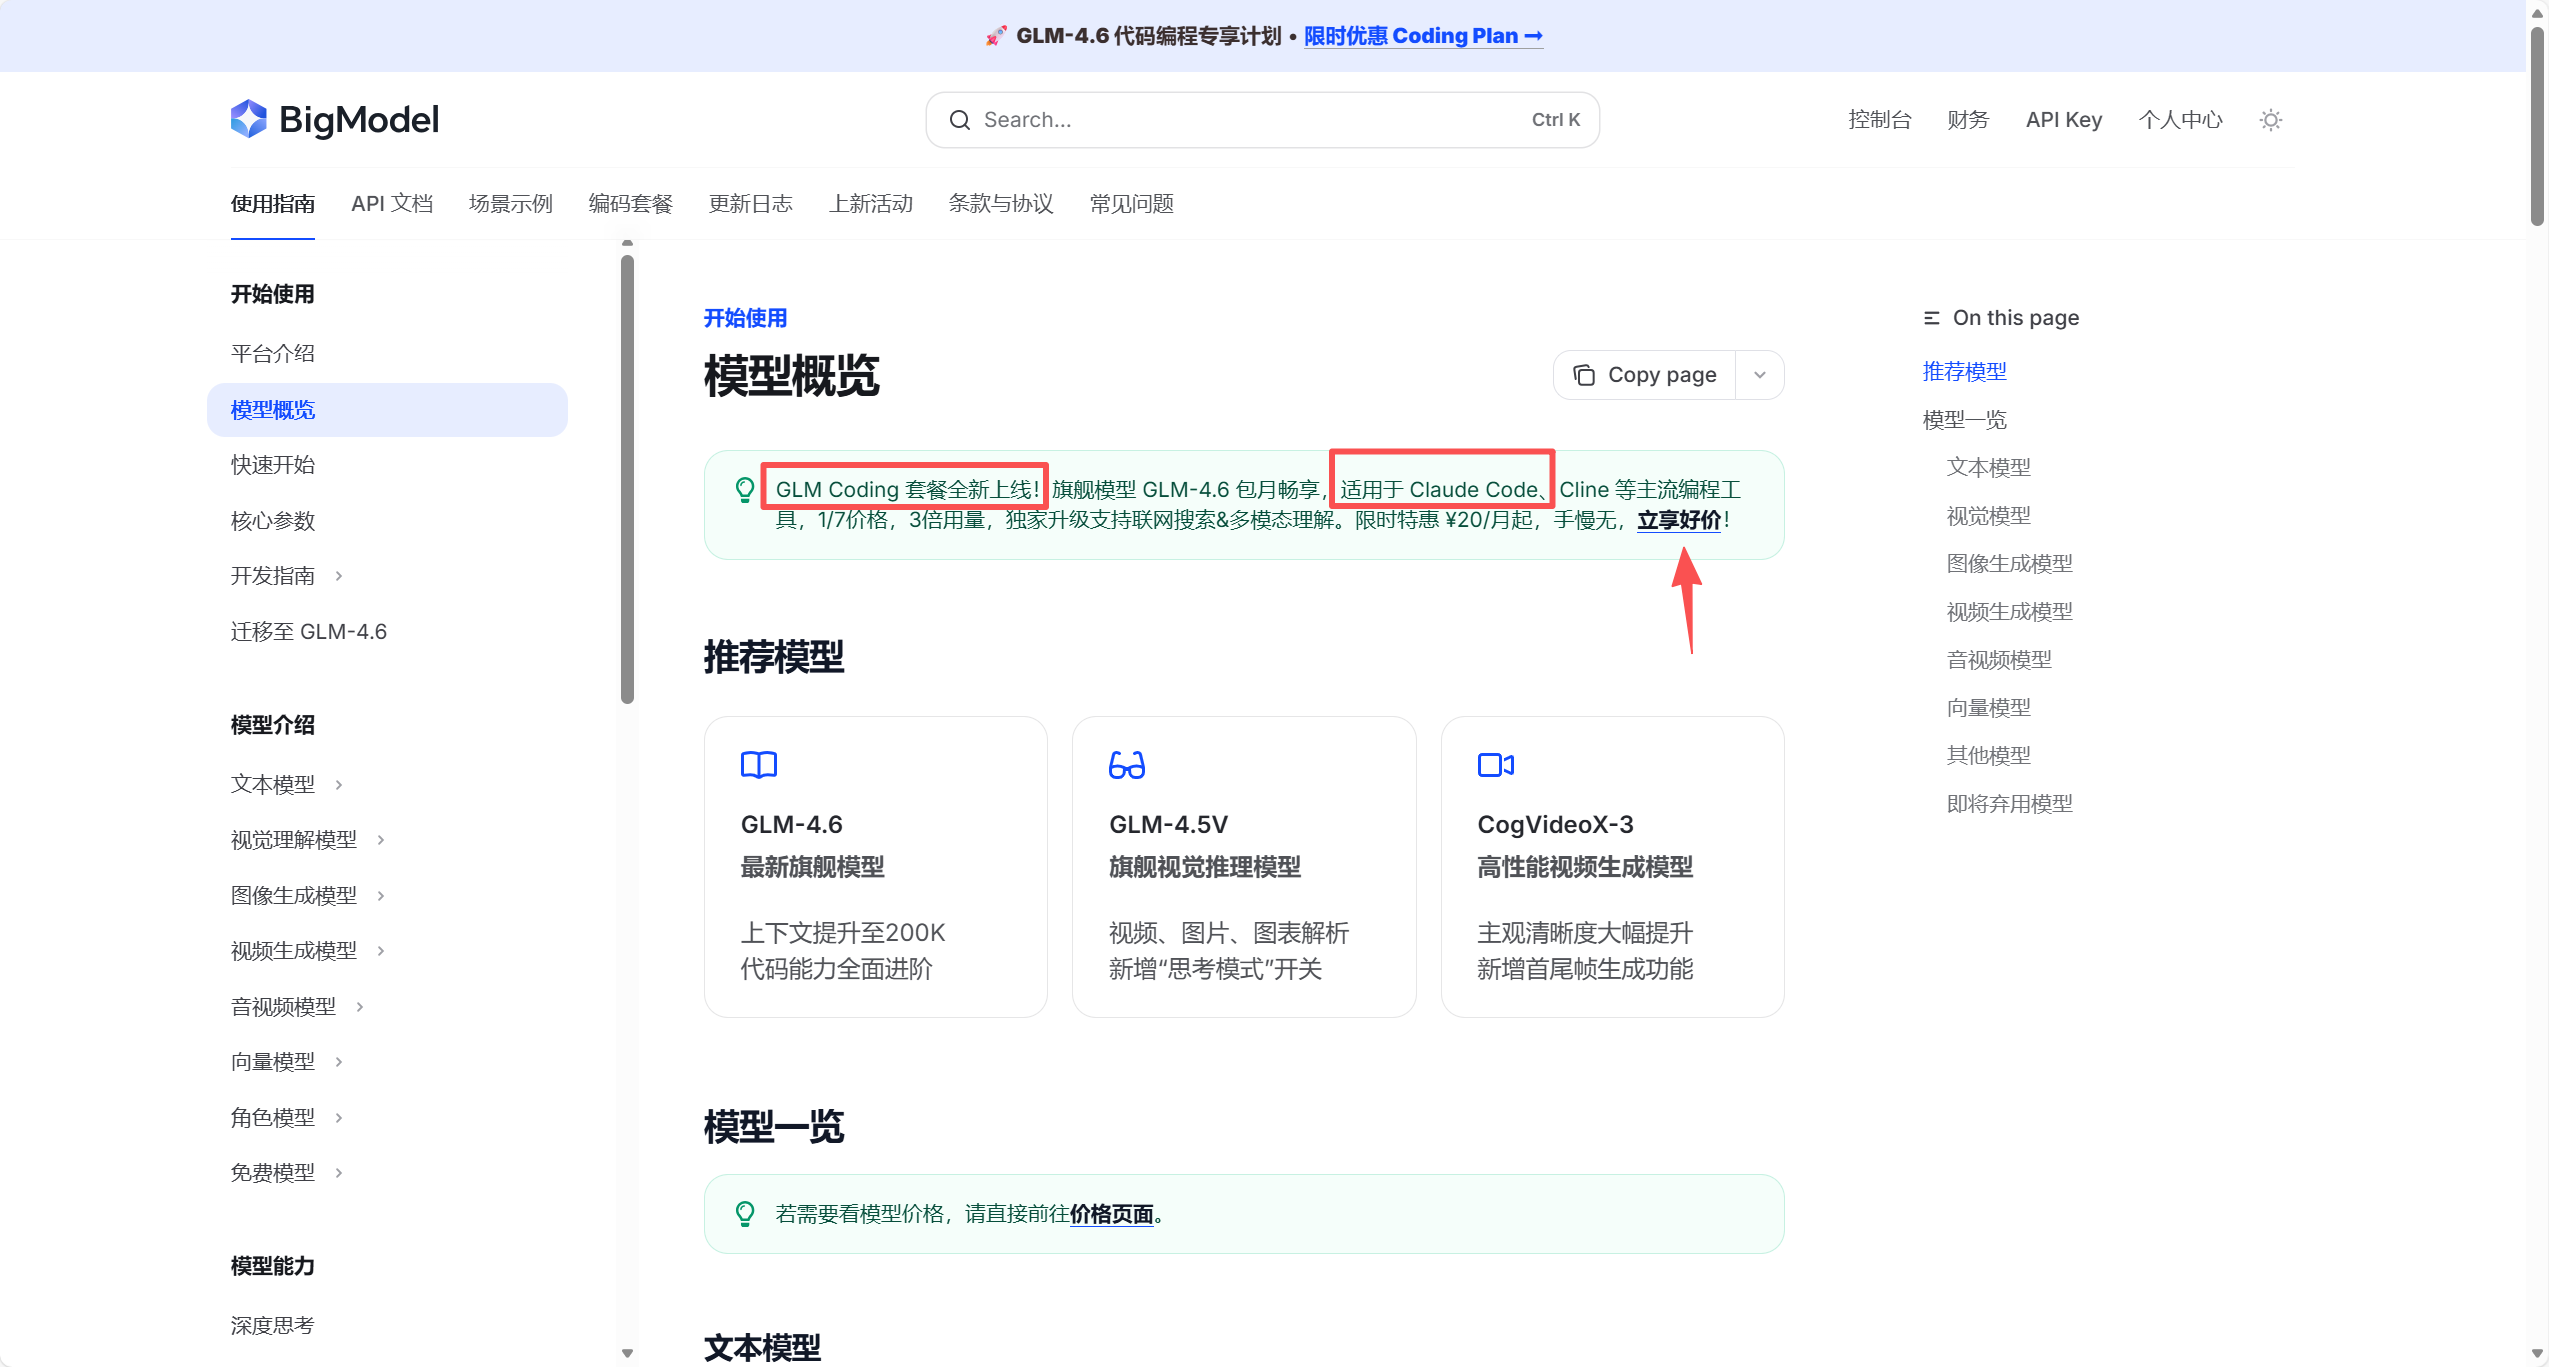Click the rocket icon in top banner
2549x1367 pixels.
[x=995, y=36]
